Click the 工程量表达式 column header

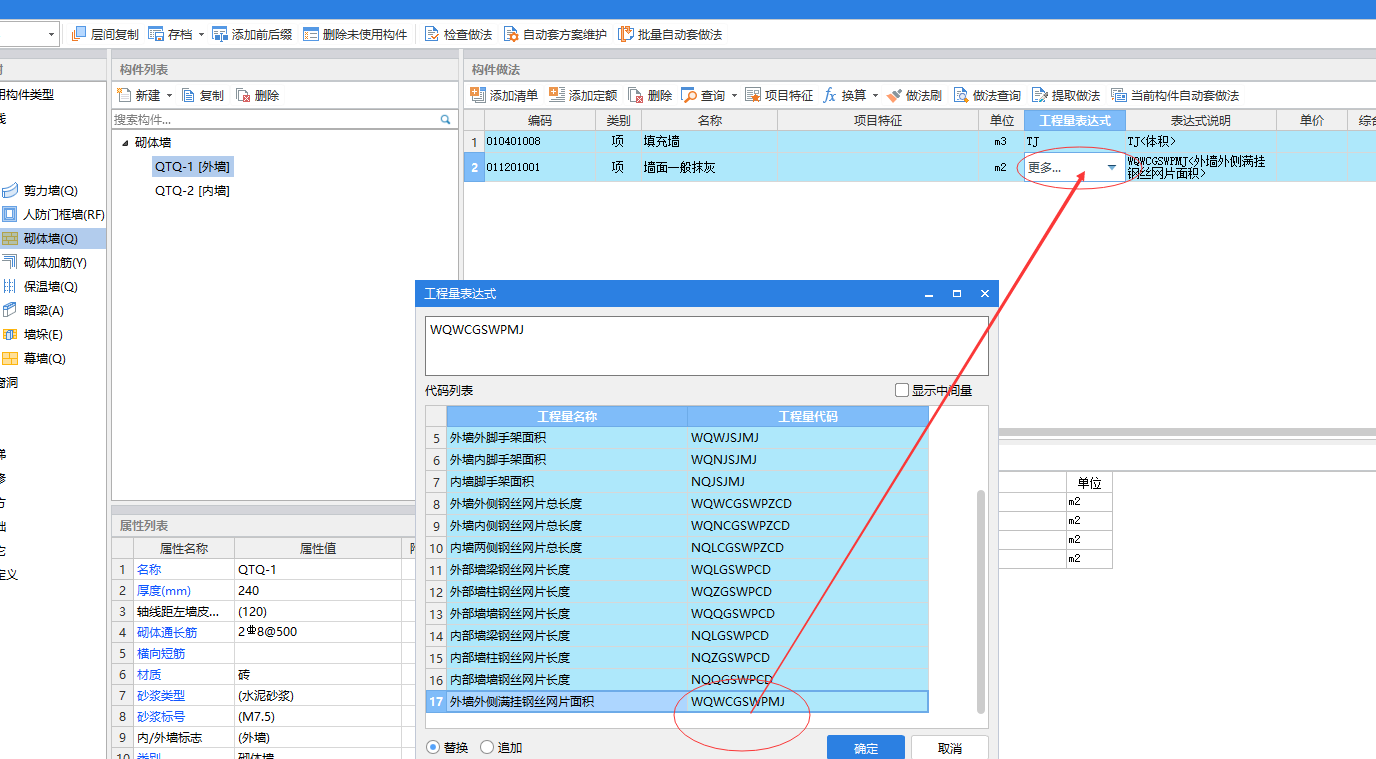pos(1075,120)
